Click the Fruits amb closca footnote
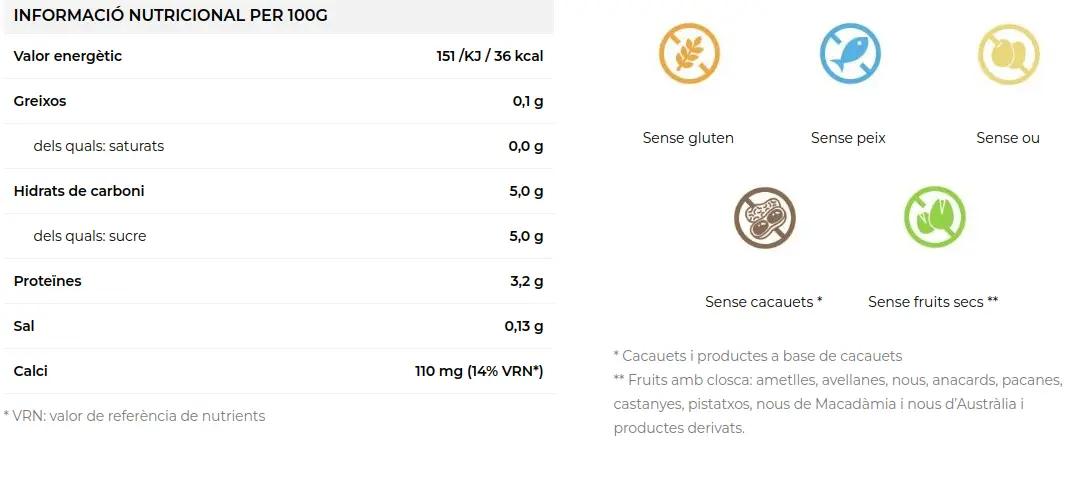1065x479 pixels. 837,404
